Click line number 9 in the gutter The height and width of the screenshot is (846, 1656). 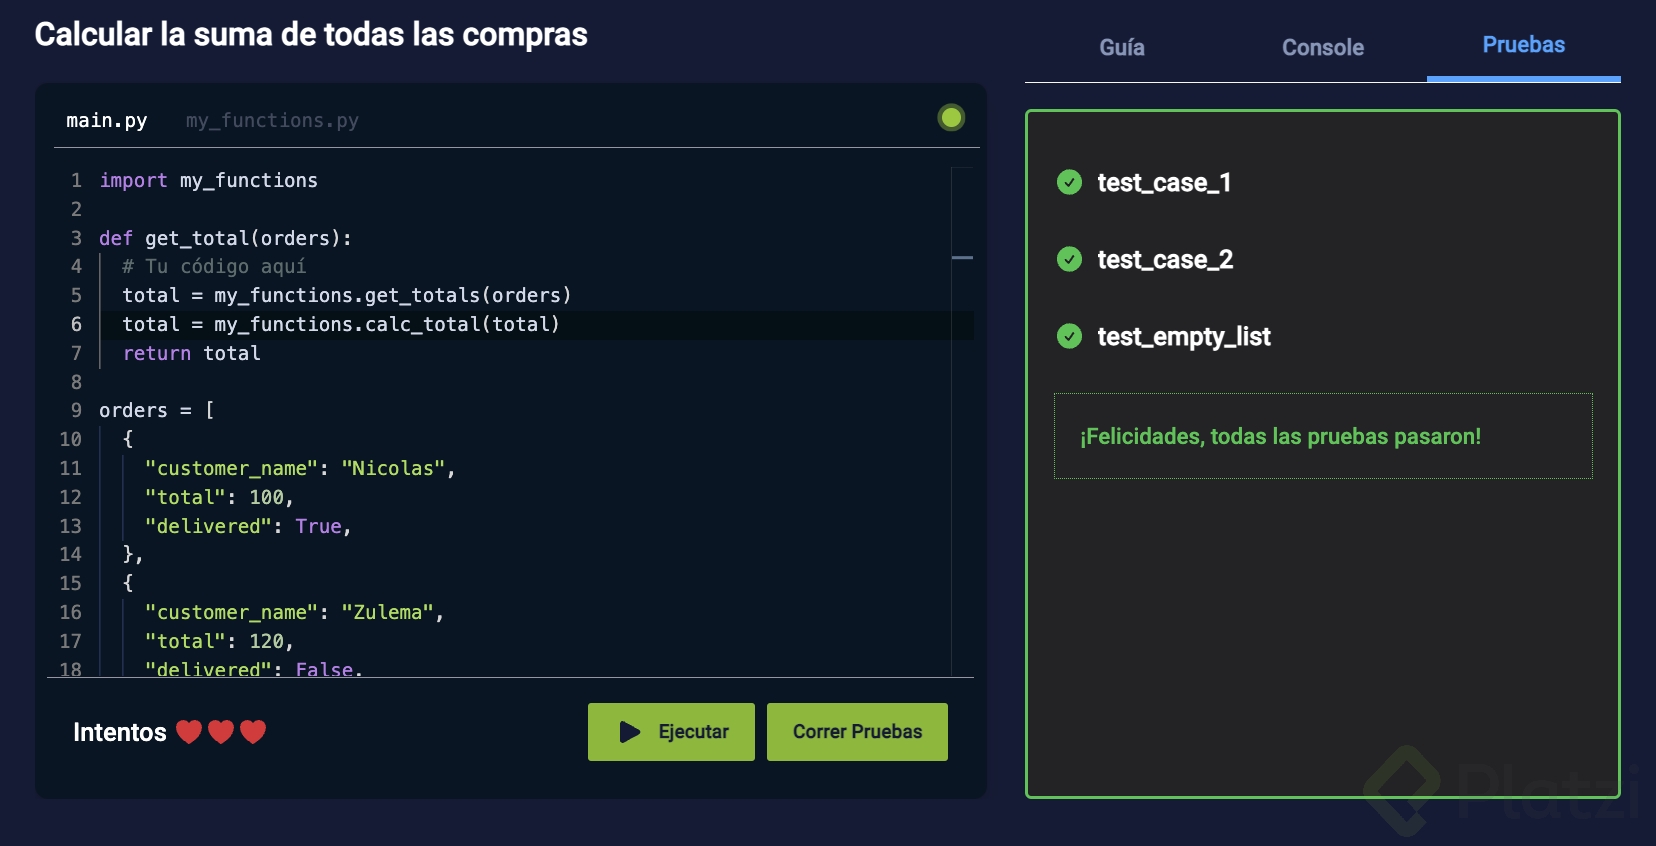click(76, 411)
